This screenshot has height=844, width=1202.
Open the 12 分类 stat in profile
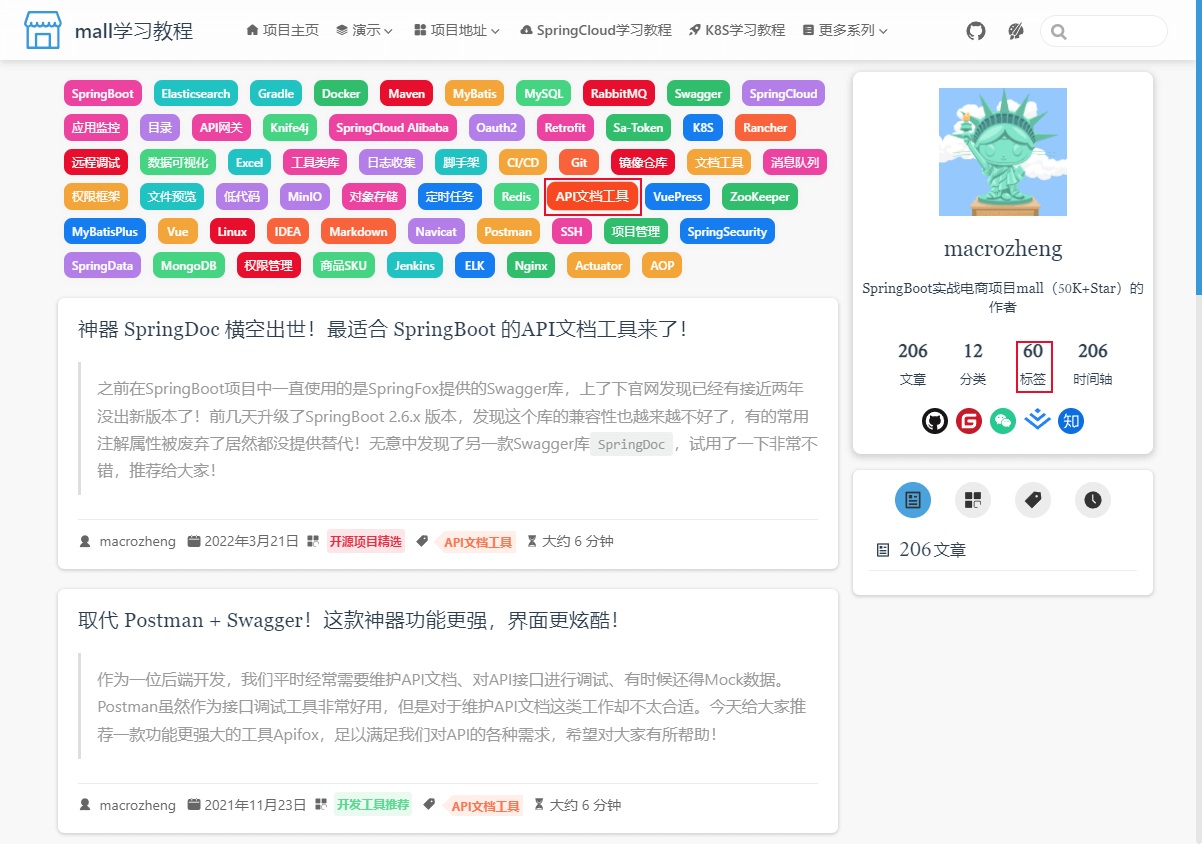973,365
